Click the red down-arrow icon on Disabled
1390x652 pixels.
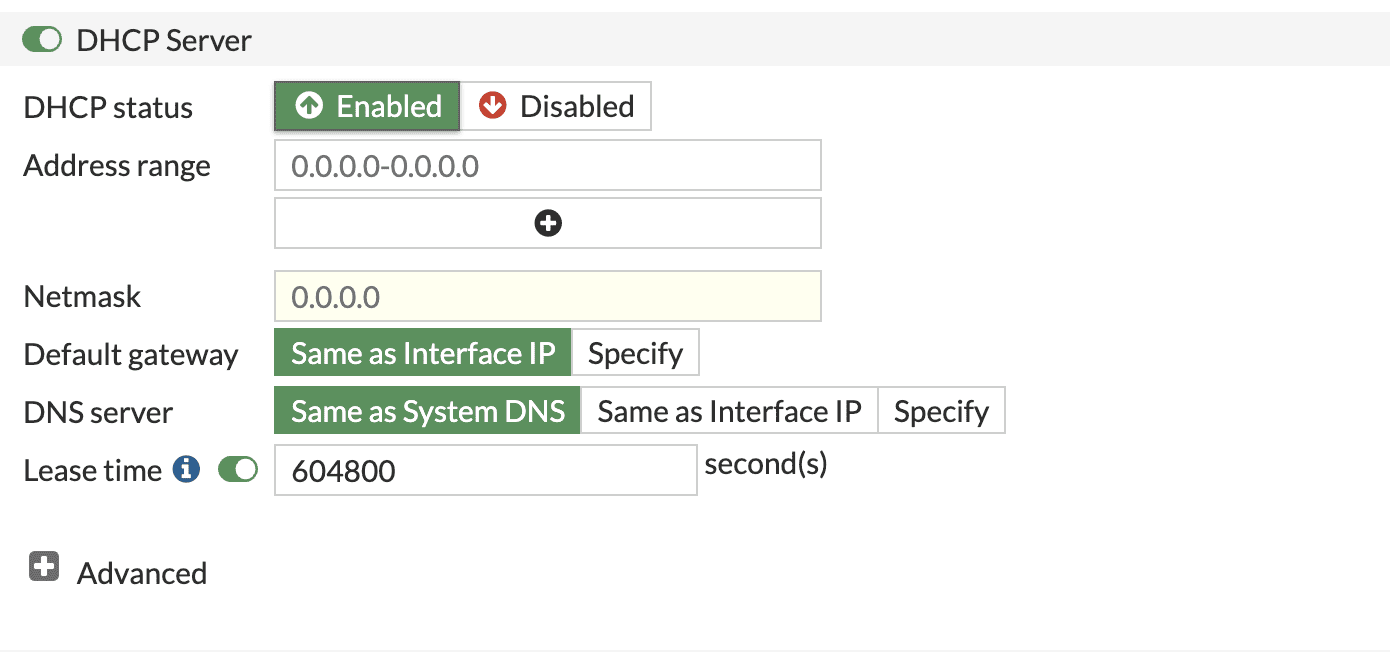coord(493,106)
